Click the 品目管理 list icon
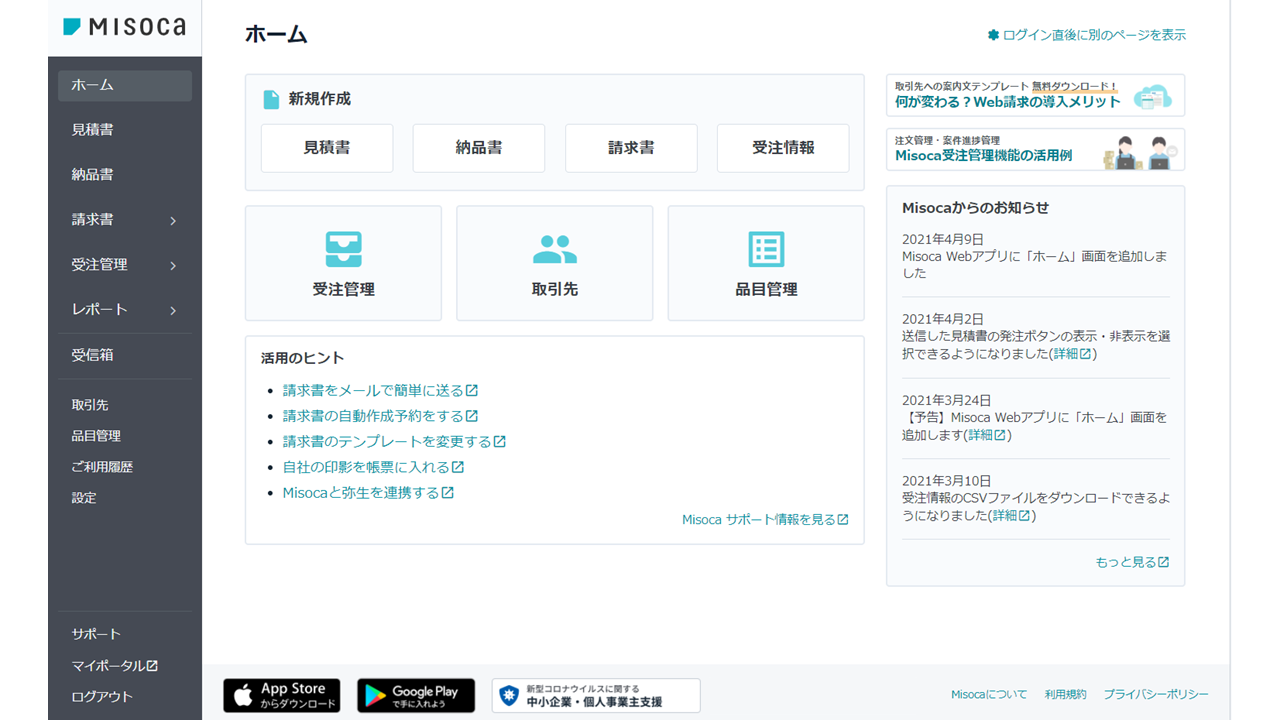The height and width of the screenshot is (720, 1280). click(766, 249)
